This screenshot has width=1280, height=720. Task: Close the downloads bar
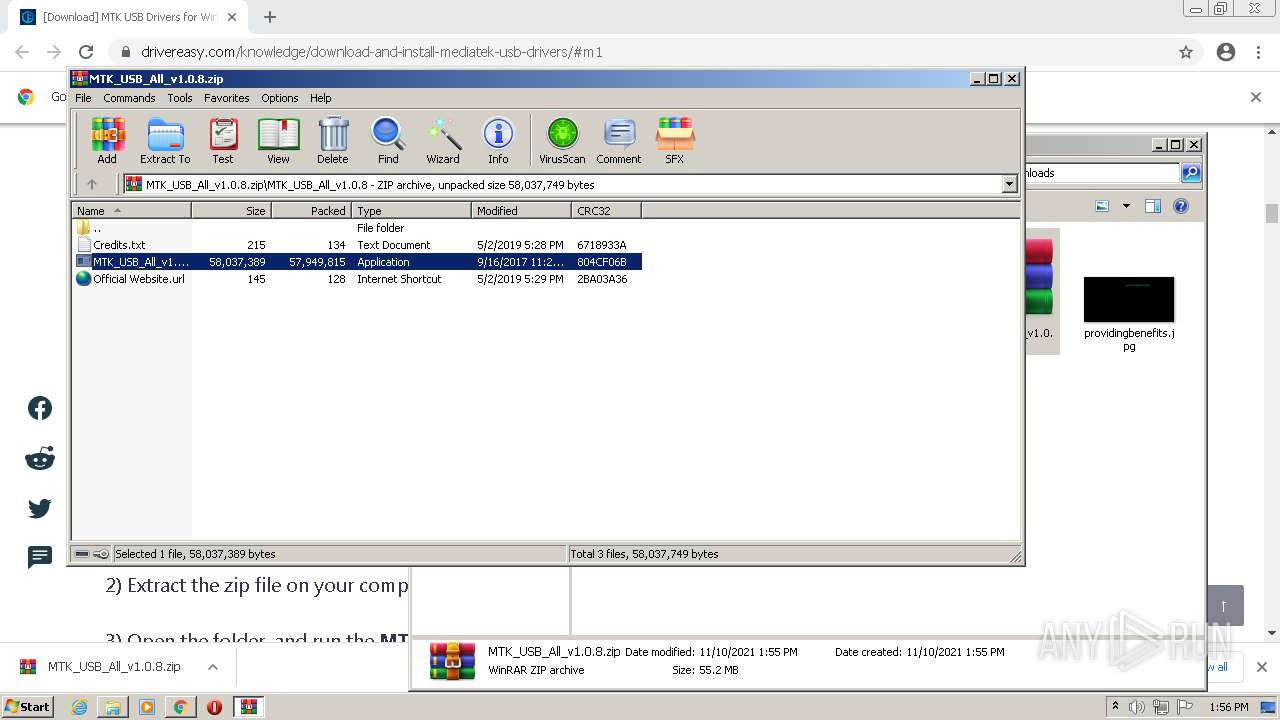[x=1261, y=667]
